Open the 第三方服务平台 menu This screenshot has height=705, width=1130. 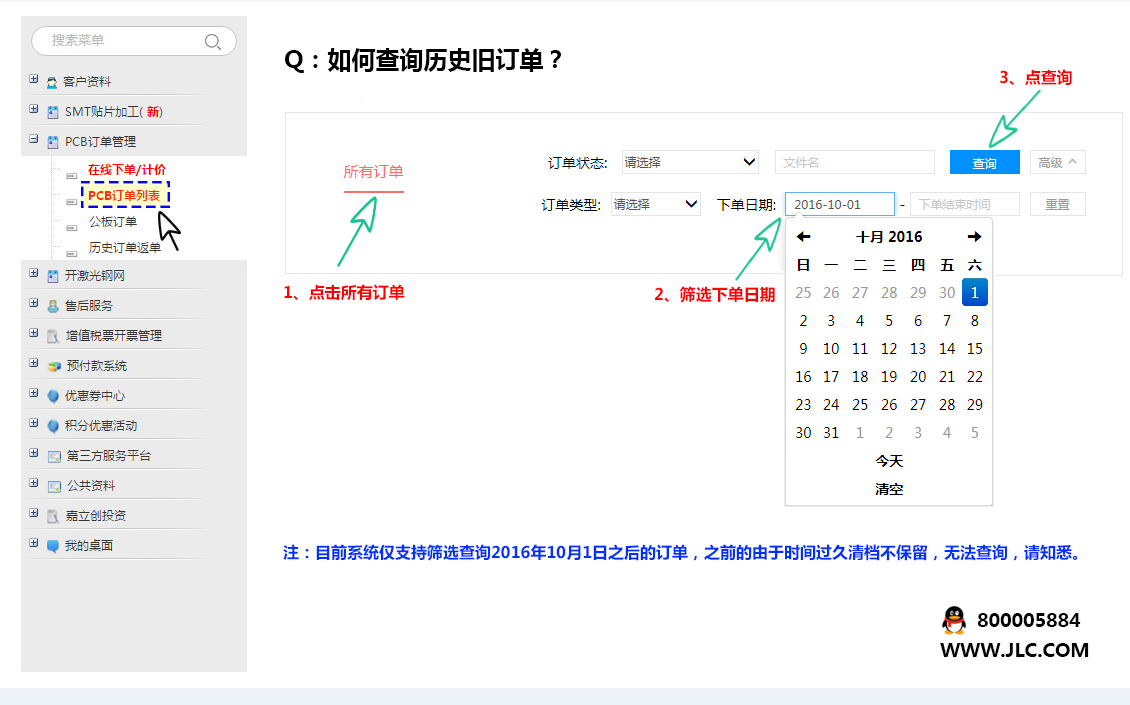[109, 456]
